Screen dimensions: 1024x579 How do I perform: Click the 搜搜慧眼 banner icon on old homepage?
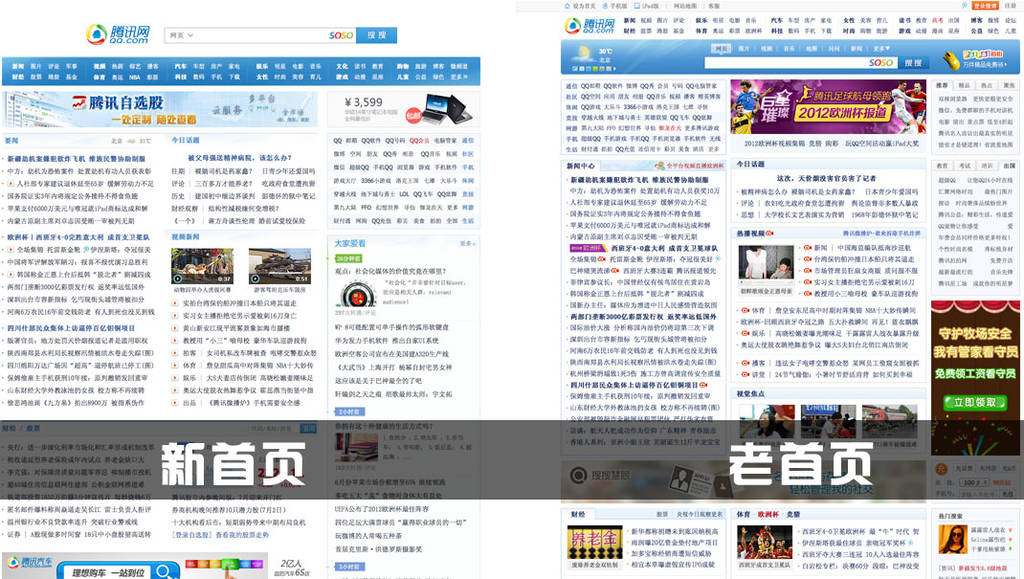coord(578,475)
